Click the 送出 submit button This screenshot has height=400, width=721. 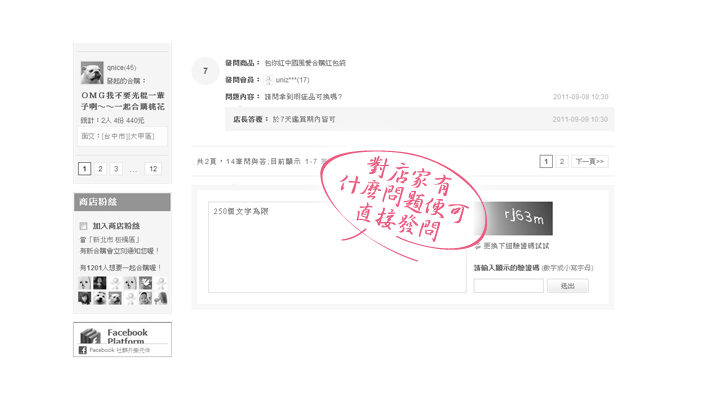tap(568, 286)
